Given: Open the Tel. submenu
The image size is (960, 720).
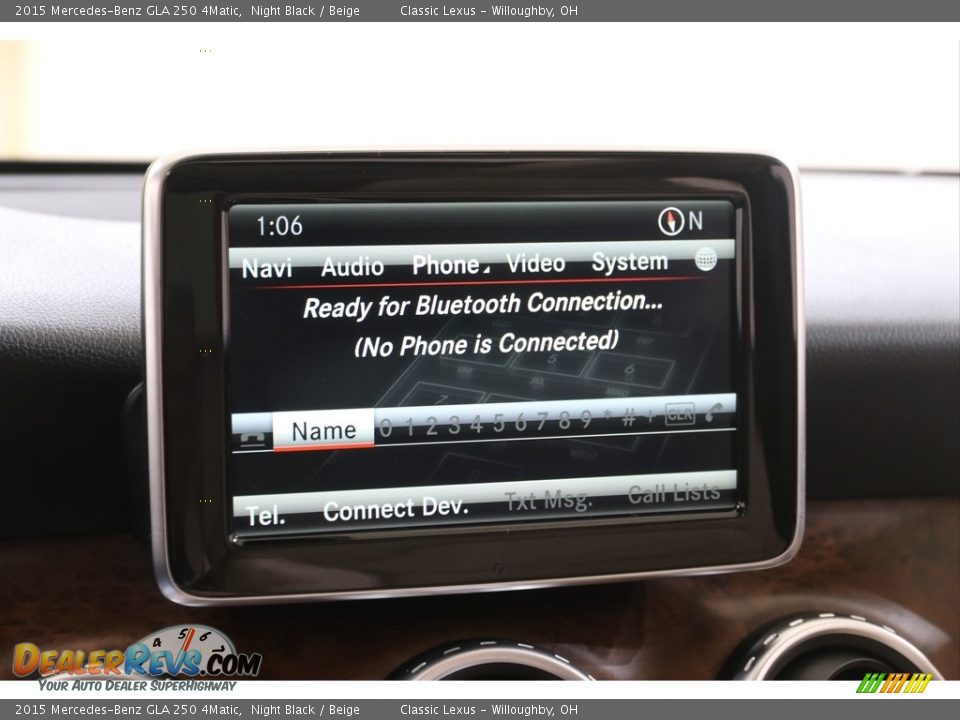Looking at the screenshot, I should [x=266, y=516].
